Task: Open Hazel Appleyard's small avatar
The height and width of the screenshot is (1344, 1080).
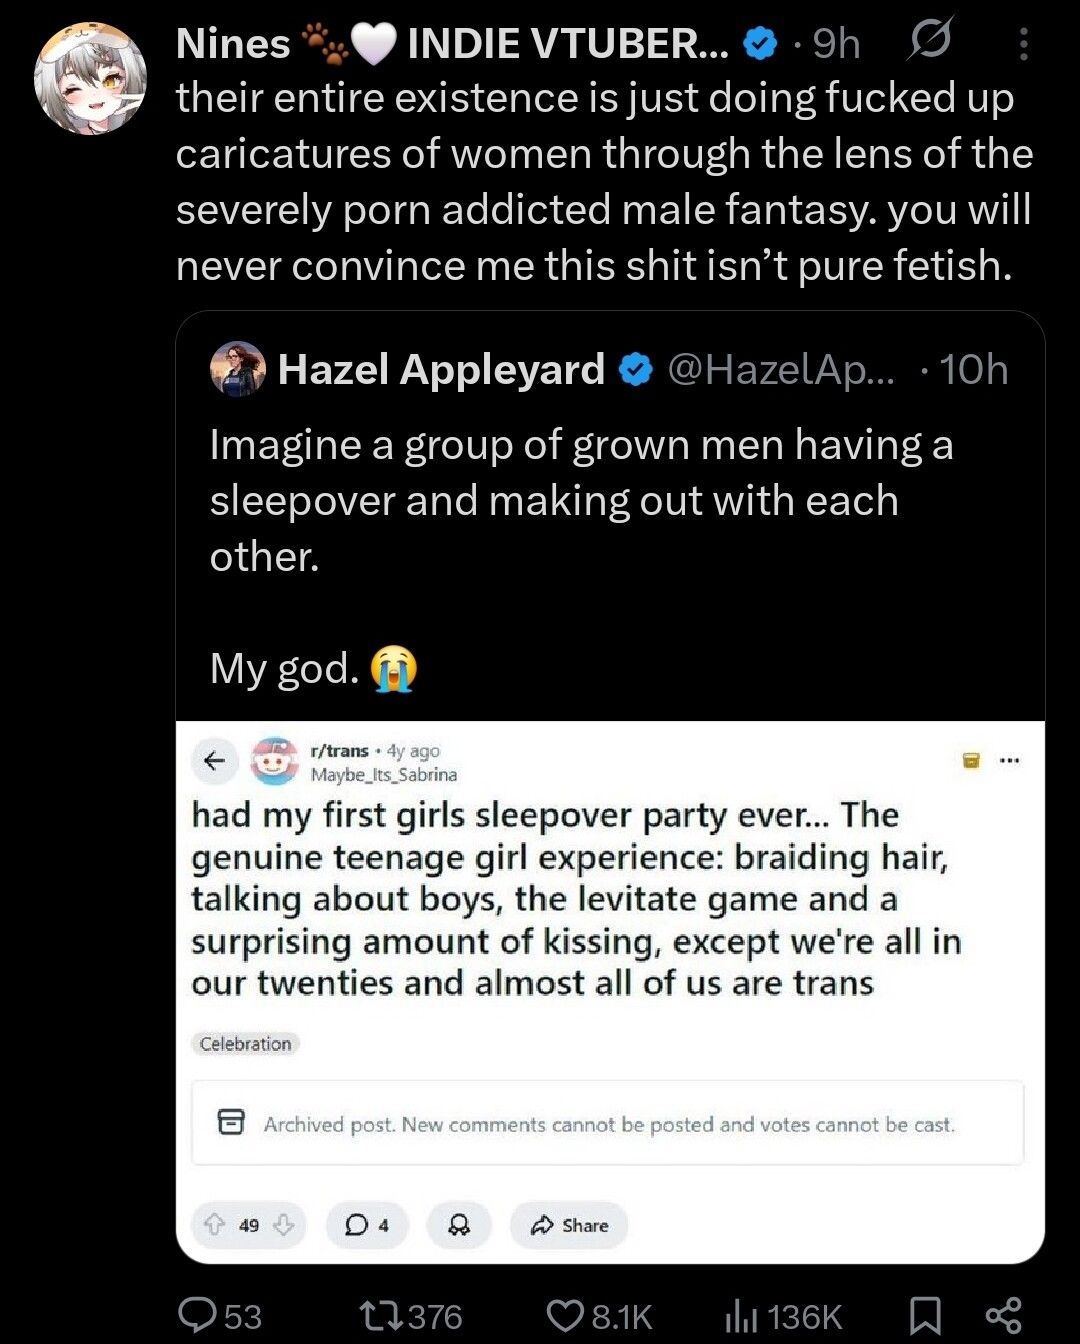Action: click(x=238, y=369)
